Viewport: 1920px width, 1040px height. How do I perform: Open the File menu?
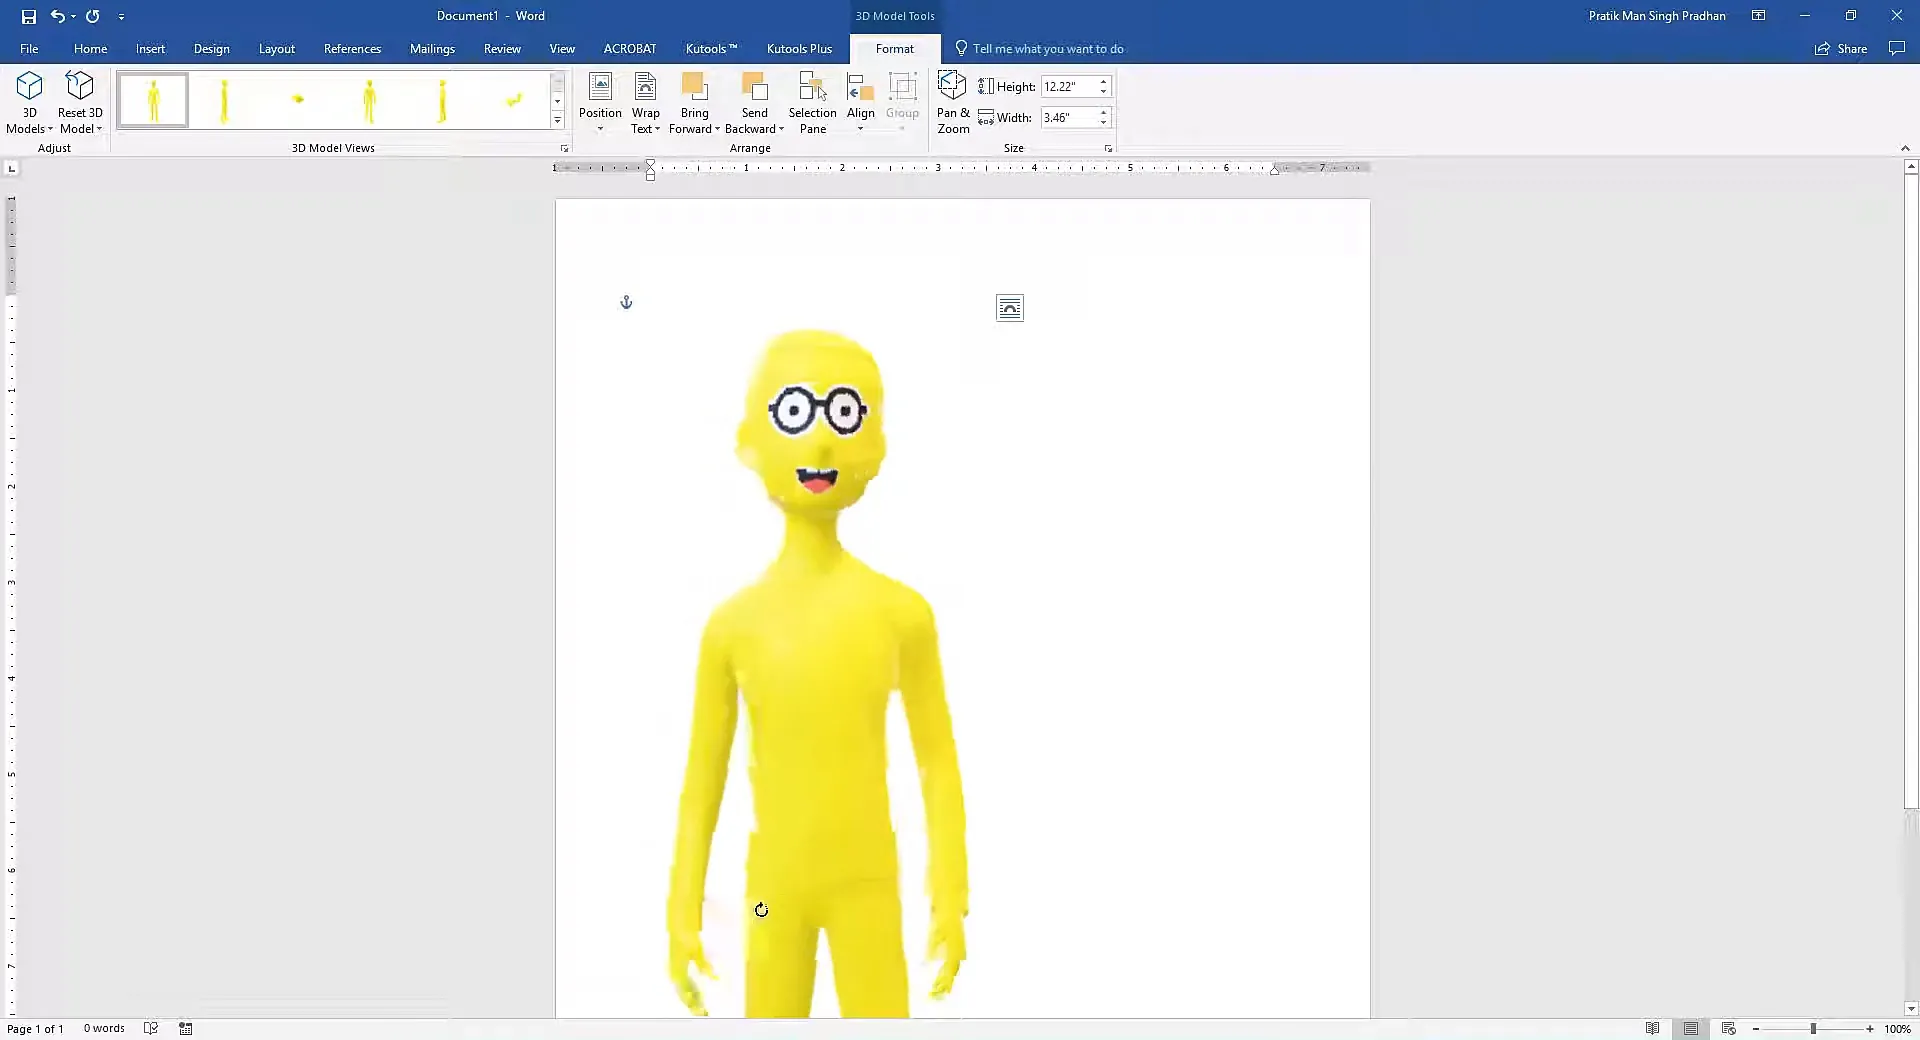(29, 49)
